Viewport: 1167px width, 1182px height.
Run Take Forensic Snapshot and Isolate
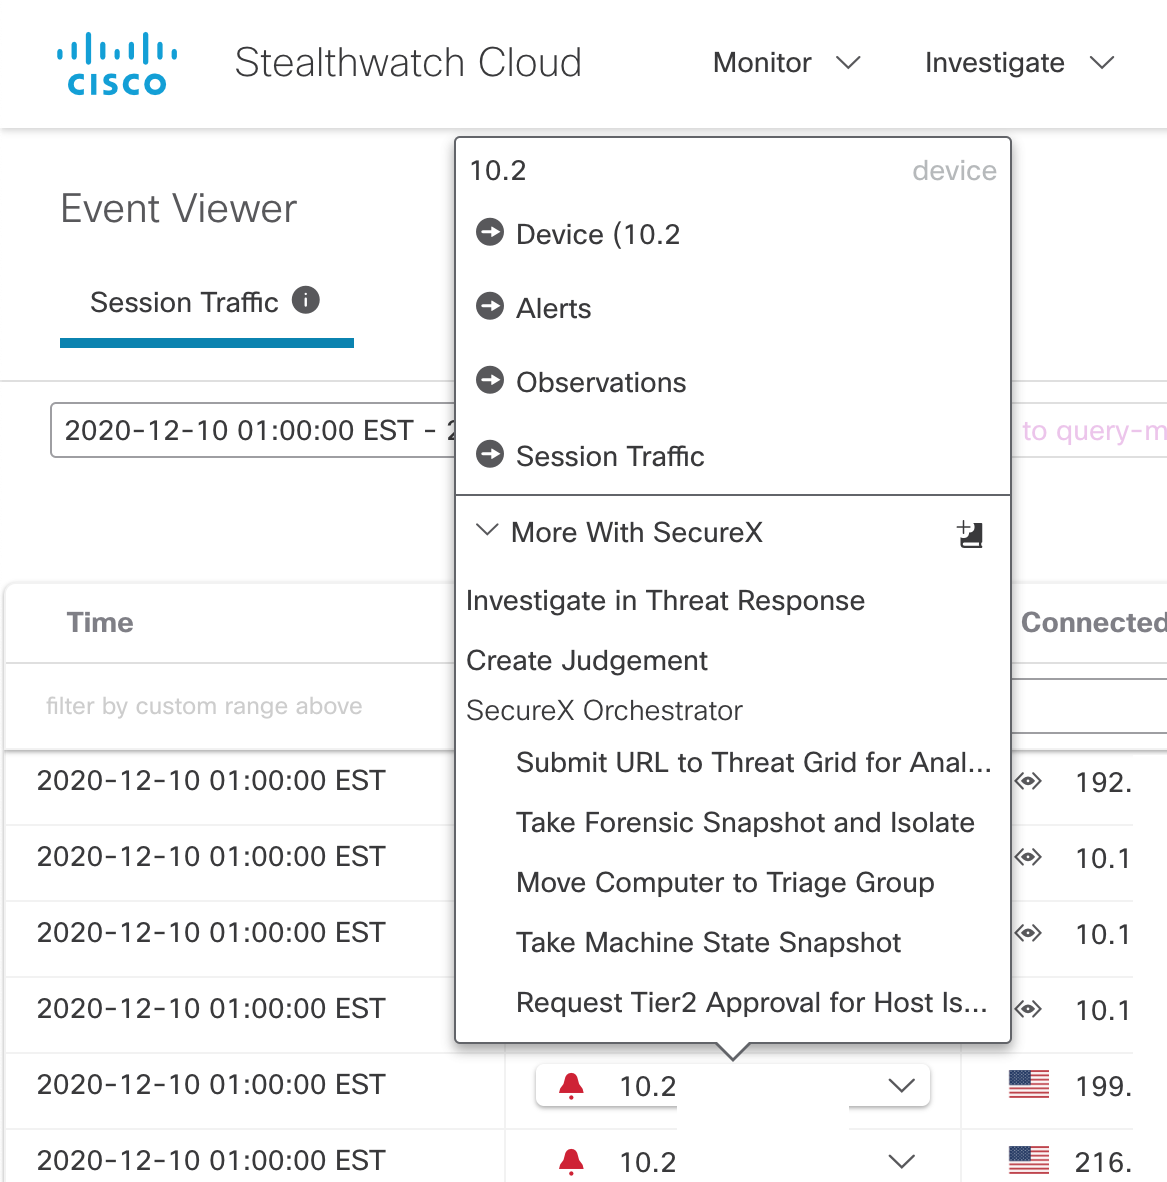[x=745, y=823]
